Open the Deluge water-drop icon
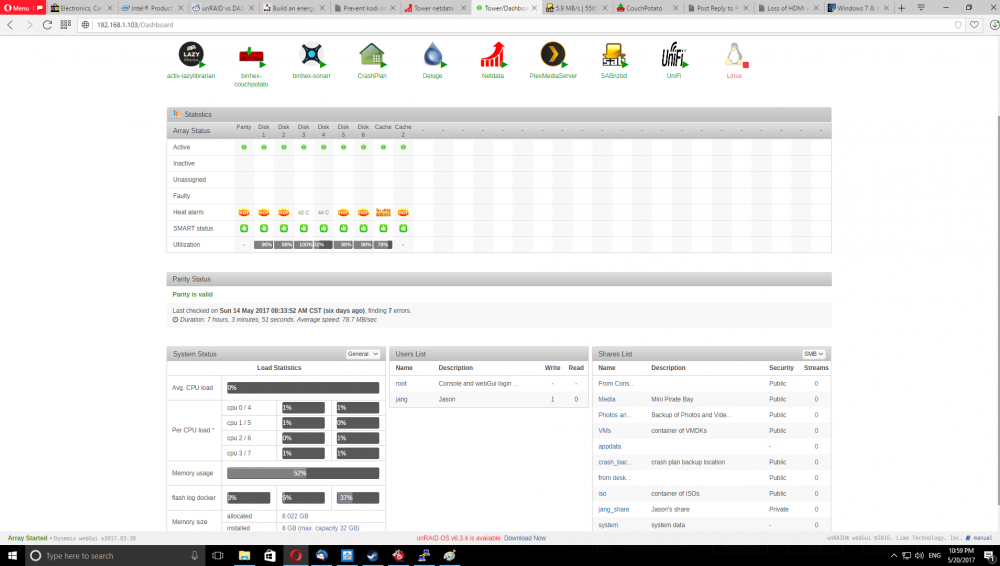1000x566 pixels. coord(432,55)
